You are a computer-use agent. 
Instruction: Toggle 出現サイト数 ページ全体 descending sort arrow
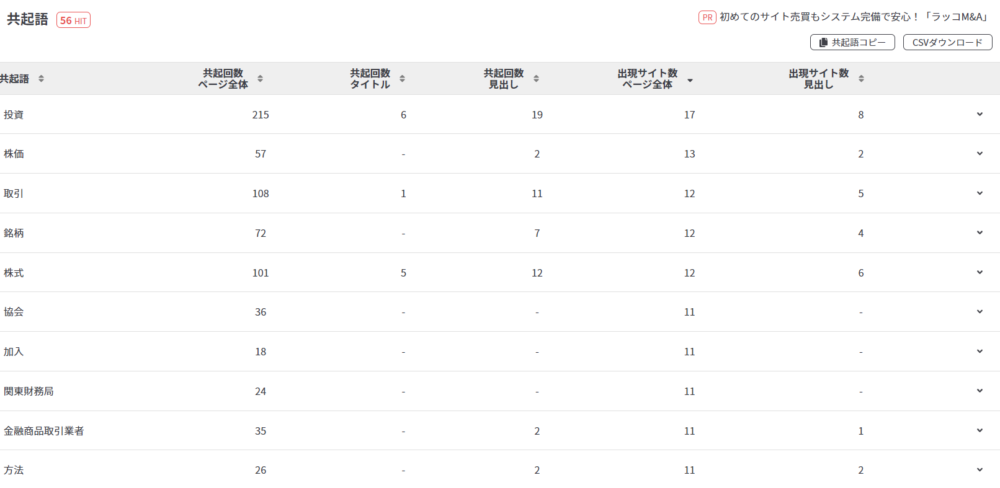pos(690,80)
